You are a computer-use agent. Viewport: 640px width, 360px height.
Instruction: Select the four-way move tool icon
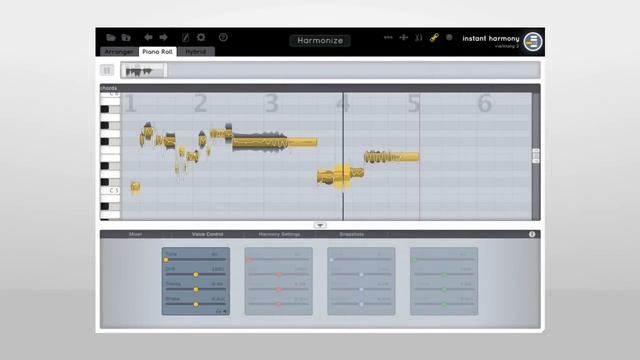[404, 38]
